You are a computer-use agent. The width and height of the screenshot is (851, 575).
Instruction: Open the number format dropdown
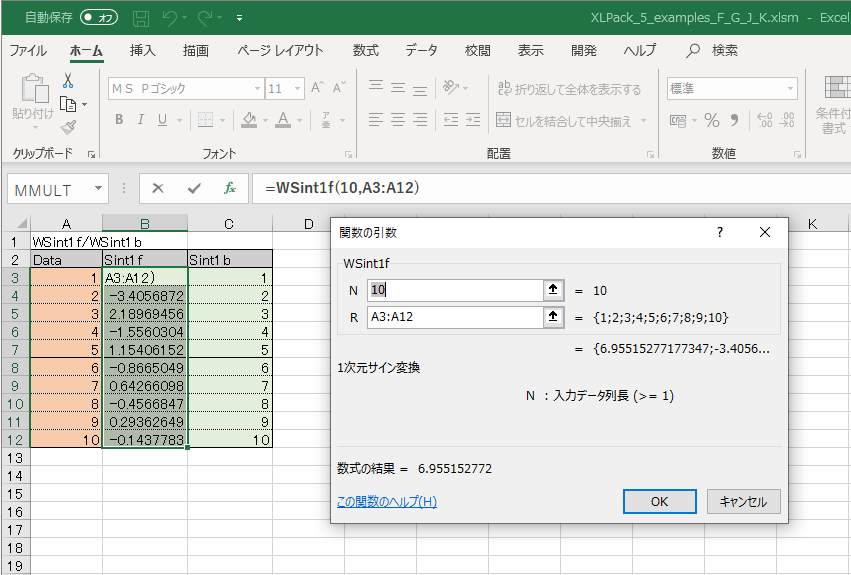coord(789,89)
